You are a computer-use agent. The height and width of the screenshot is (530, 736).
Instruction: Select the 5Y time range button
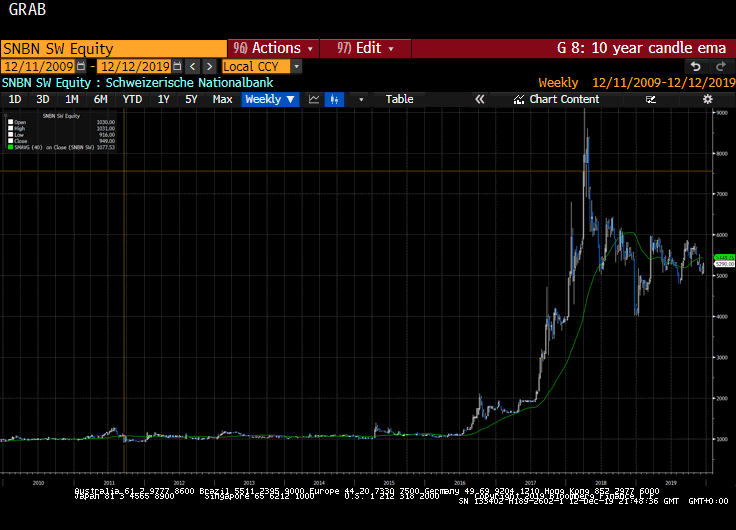191,100
